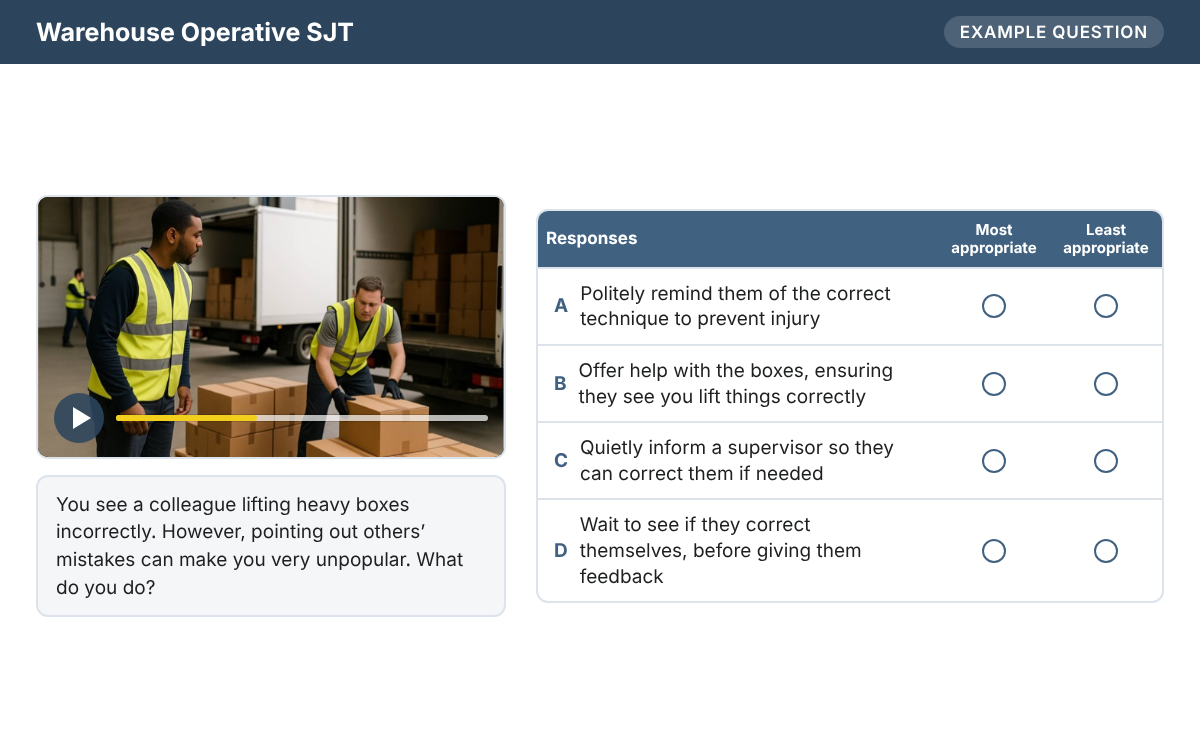Click the letter C row label
Viewport: 1200px width, 750px height.
pos(561,461)
